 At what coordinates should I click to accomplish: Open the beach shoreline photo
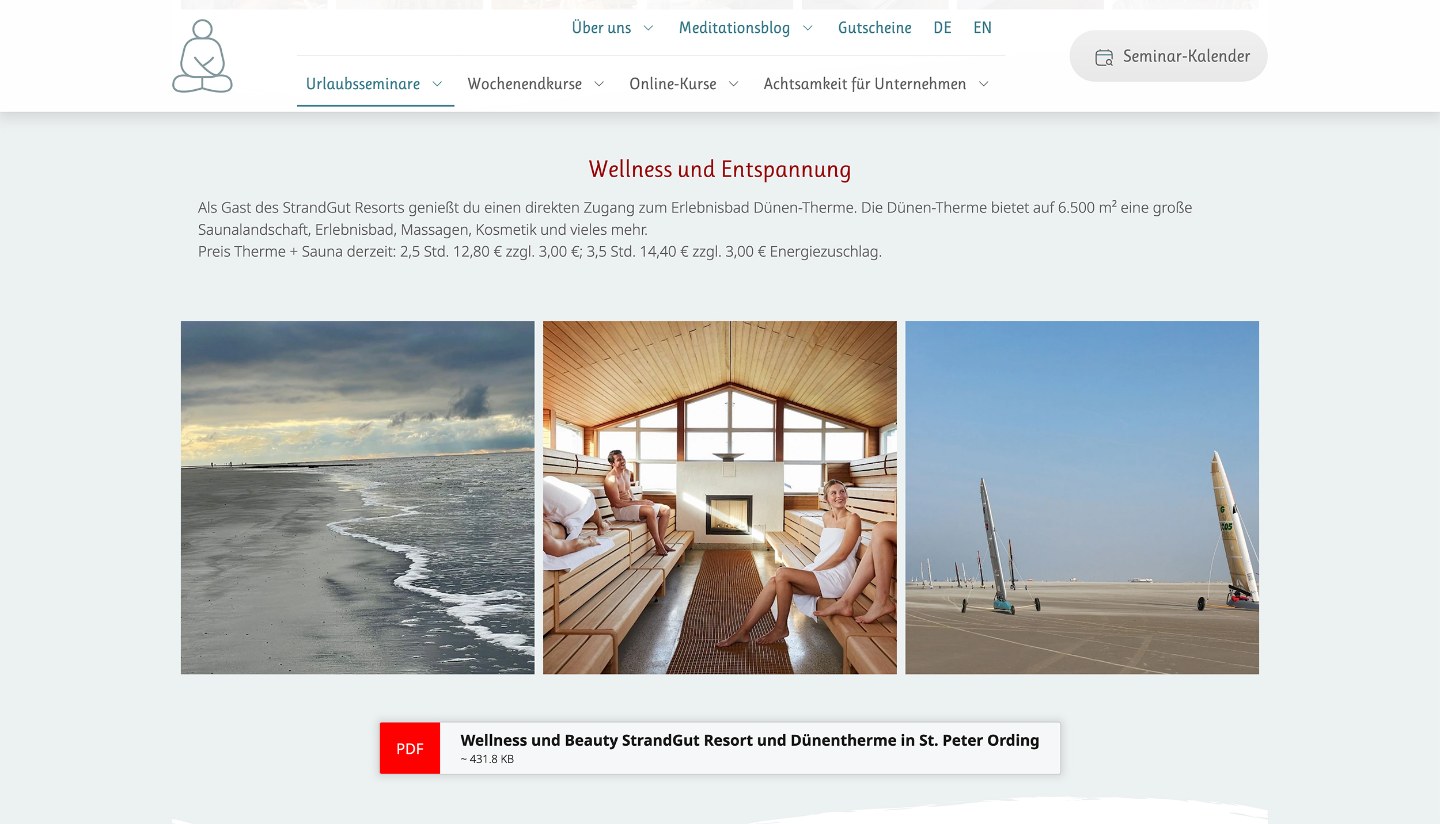tap(358, 497)
